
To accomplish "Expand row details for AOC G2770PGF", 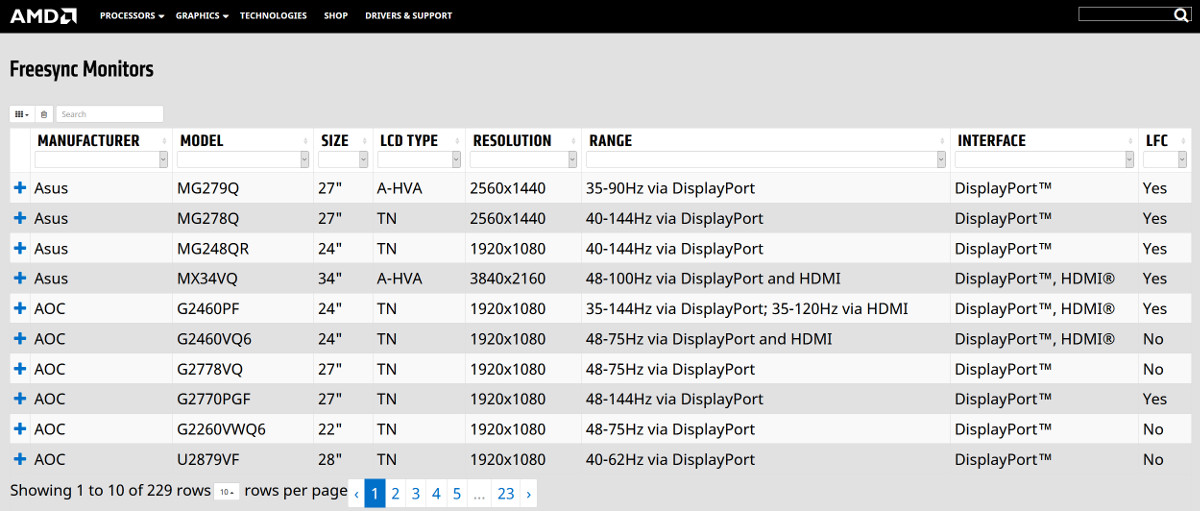I will (x=20, y=399).
